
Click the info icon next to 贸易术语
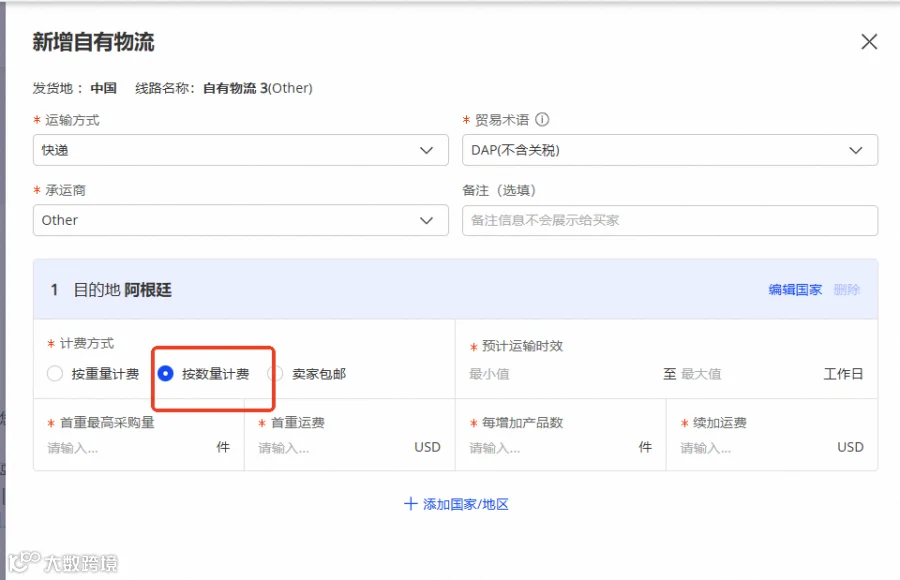542,119
